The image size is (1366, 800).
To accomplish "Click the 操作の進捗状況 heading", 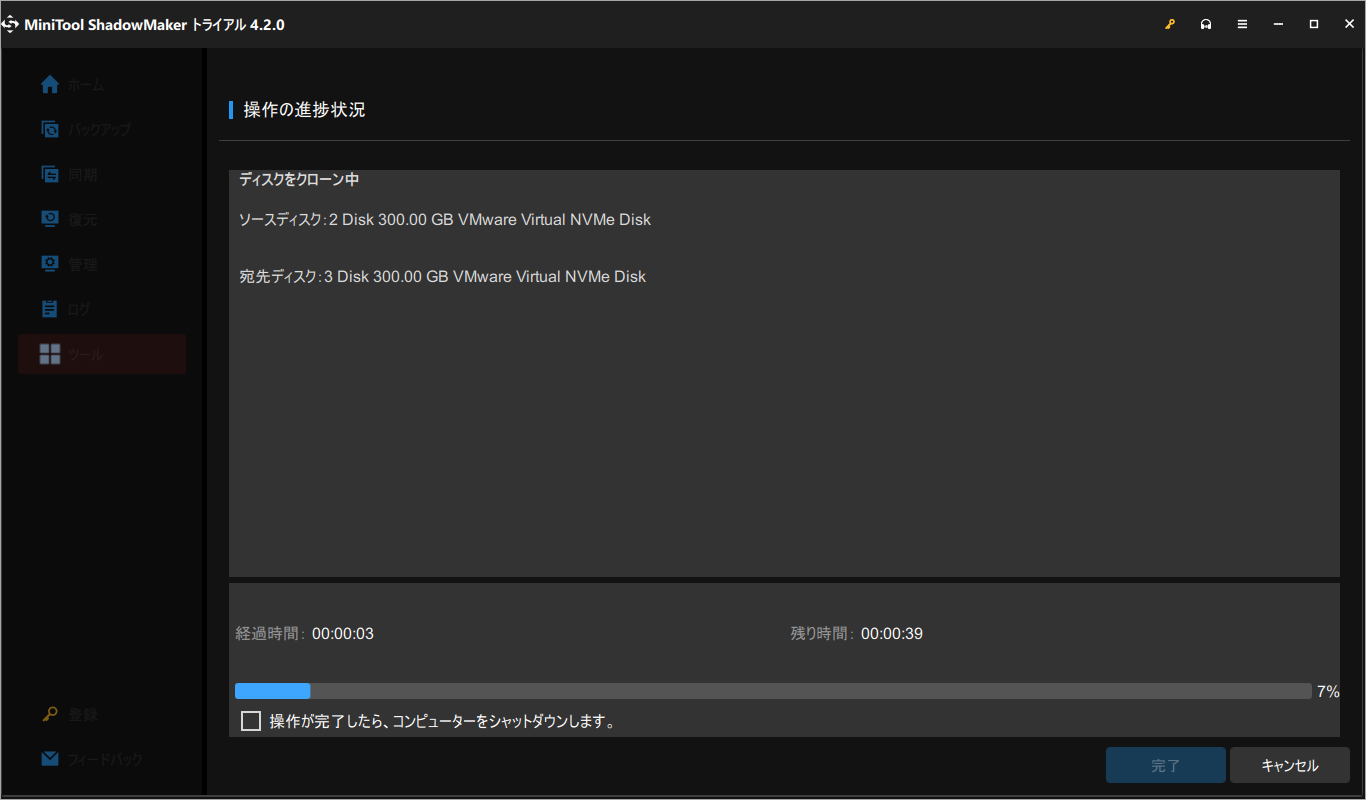I will [305, 110].
